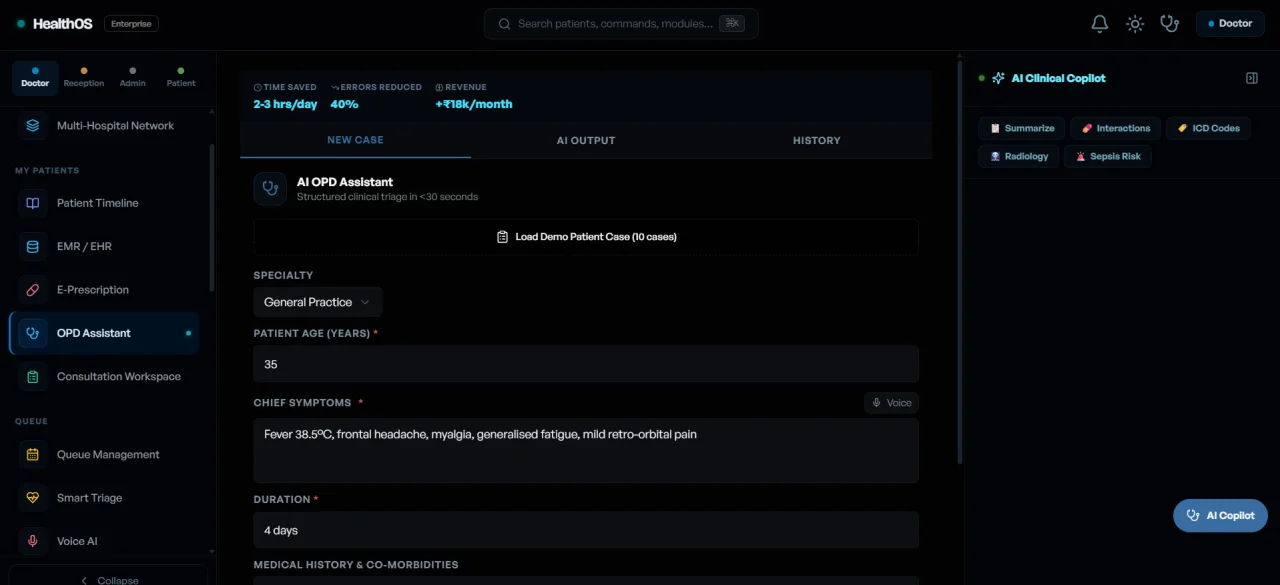Click HealthOS logo

[55, 24]
